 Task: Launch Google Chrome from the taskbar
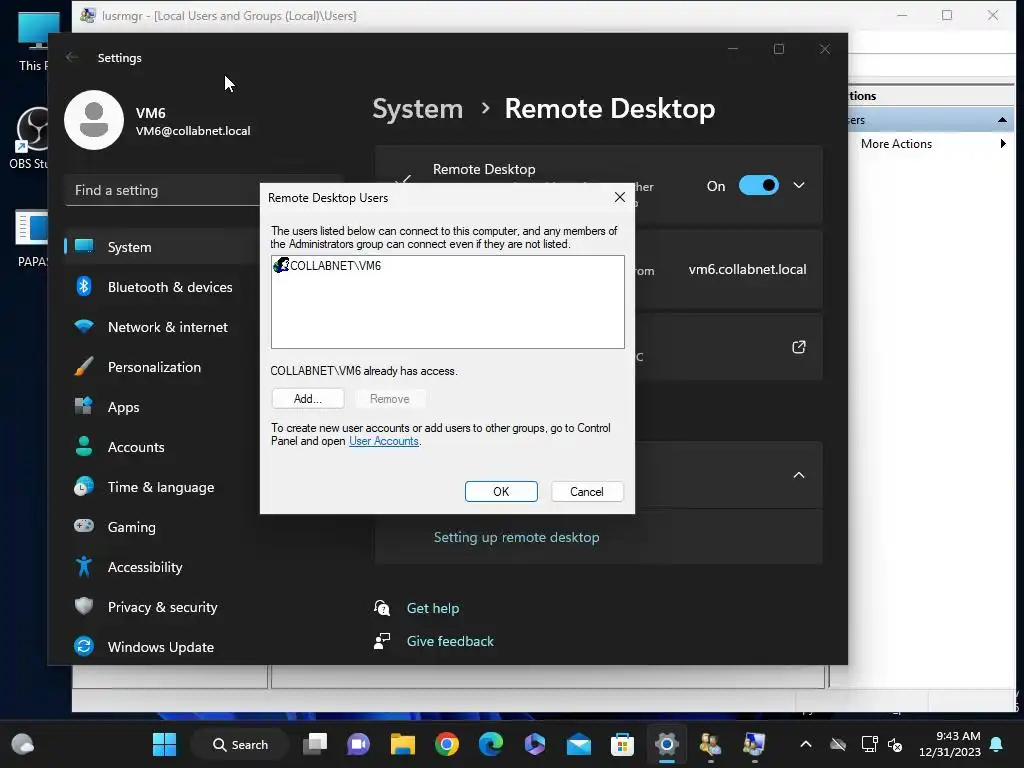click(447, 744)
